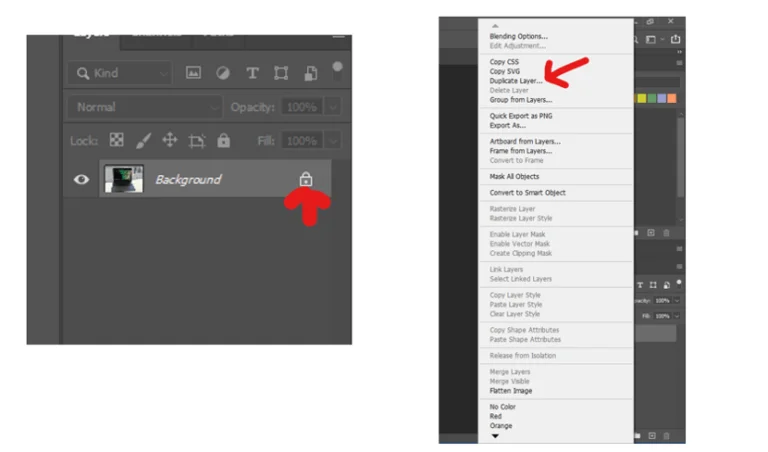The image size is (768, 452).
Task: Expand the Fill slider arrow in left panel
Action: tap(333, 141)
